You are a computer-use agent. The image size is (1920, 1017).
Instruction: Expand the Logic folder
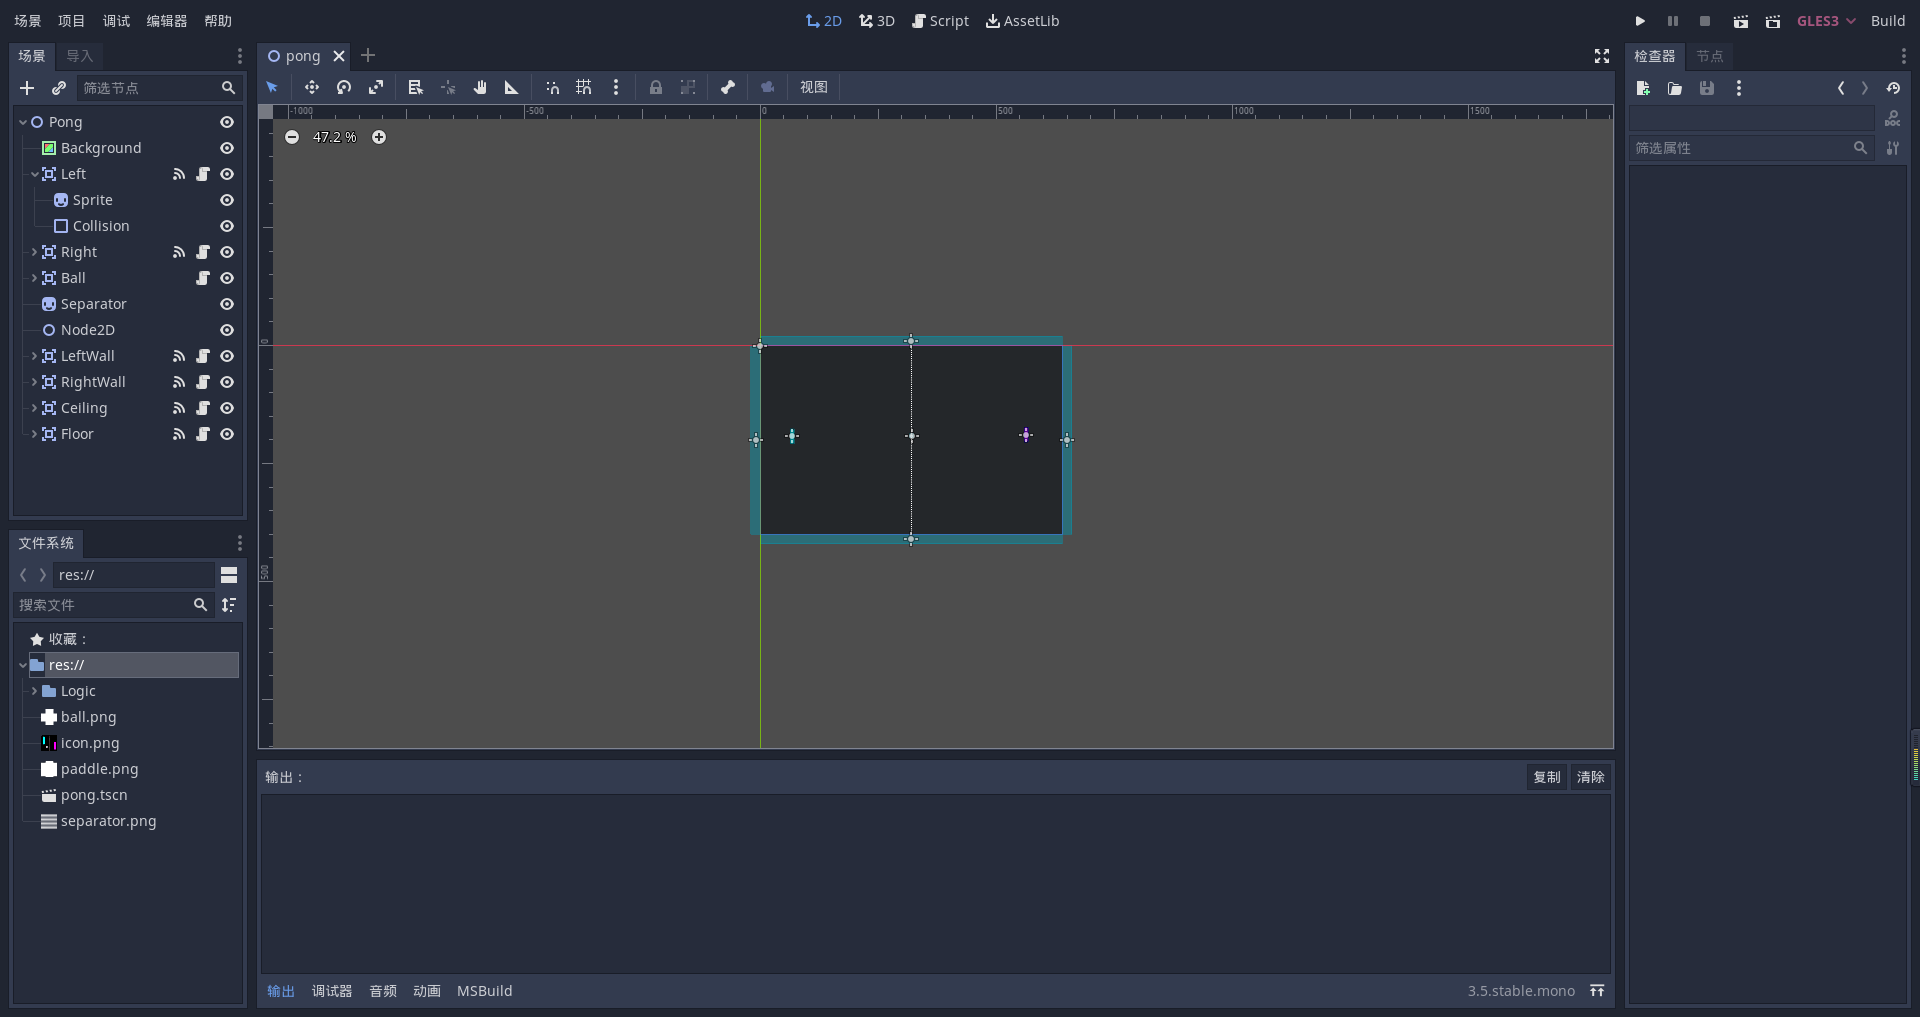(34, 691)
